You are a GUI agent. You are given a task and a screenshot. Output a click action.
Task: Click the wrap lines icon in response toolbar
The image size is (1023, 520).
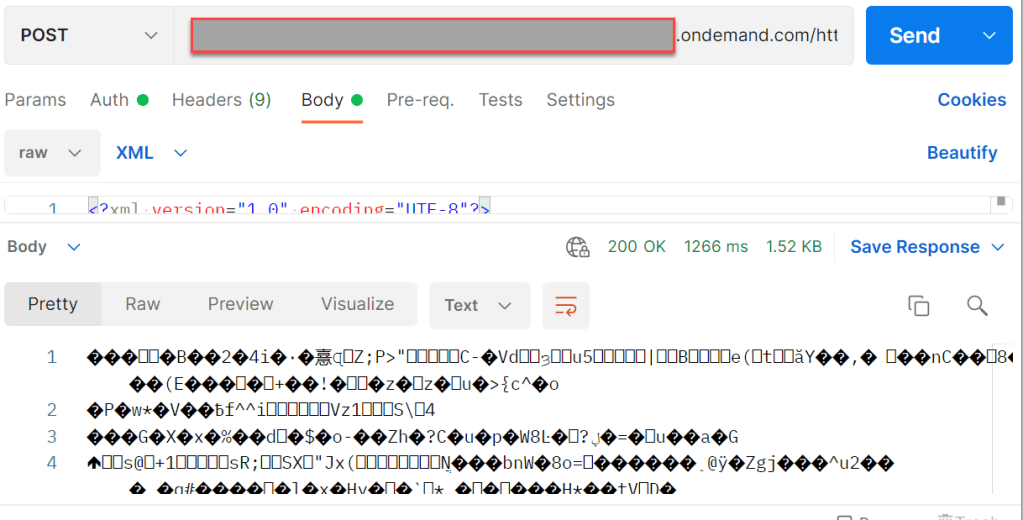(566, 306)
